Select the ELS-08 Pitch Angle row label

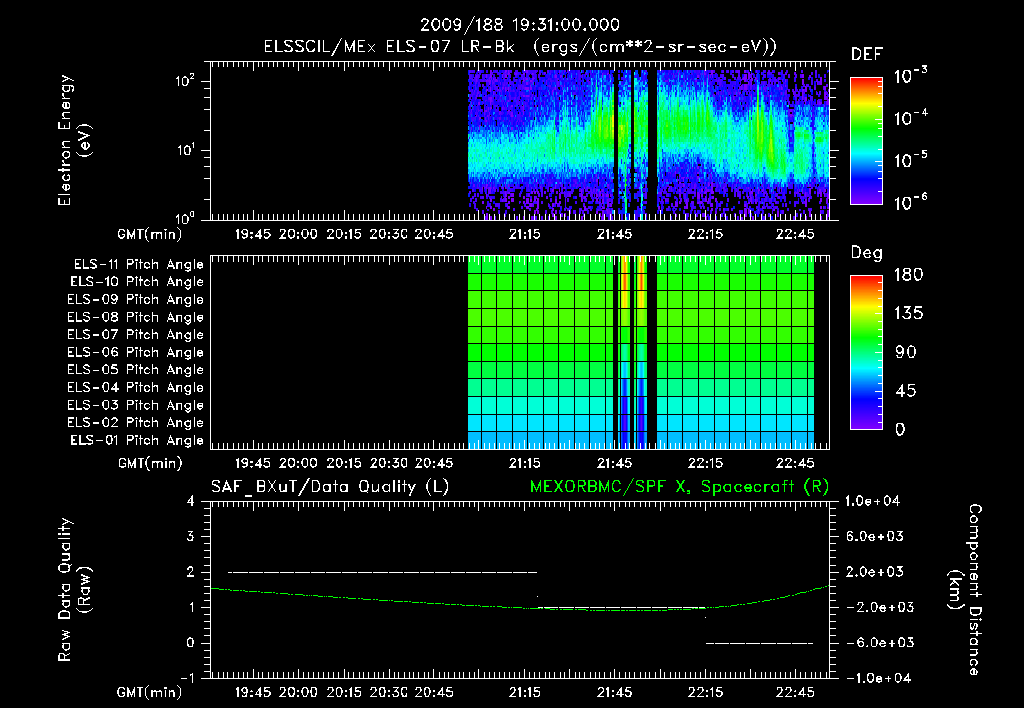(x=135, y=317)
